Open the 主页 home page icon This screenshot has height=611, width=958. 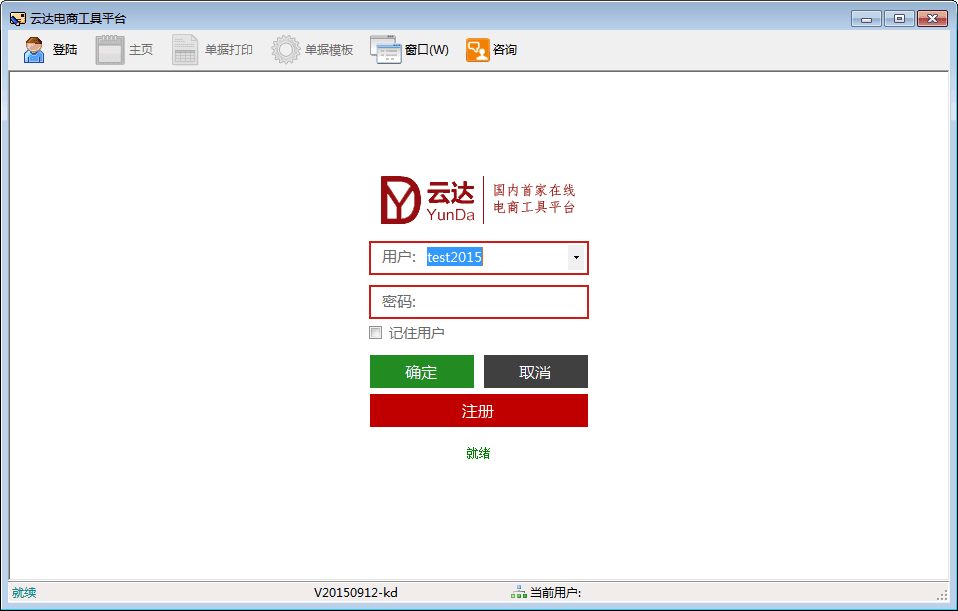[110, 50]
